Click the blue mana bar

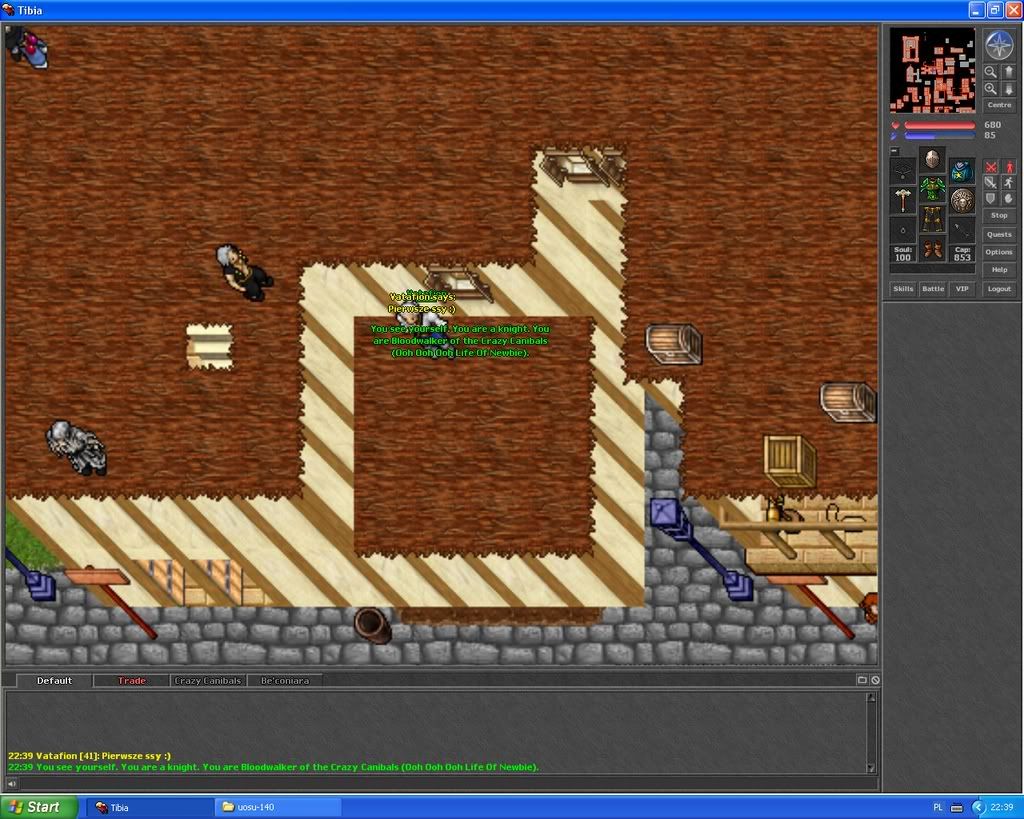click(940, 136)
